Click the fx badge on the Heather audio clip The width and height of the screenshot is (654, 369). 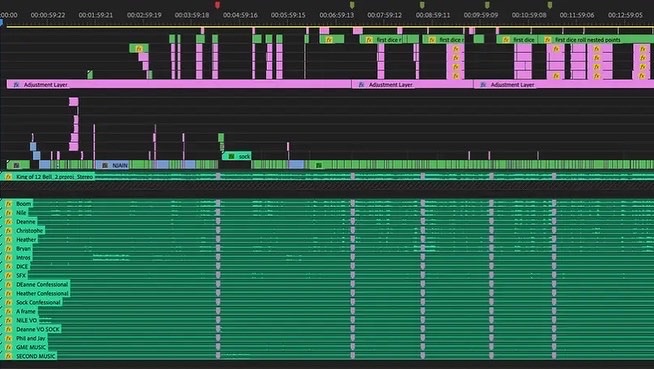[9, 240]
